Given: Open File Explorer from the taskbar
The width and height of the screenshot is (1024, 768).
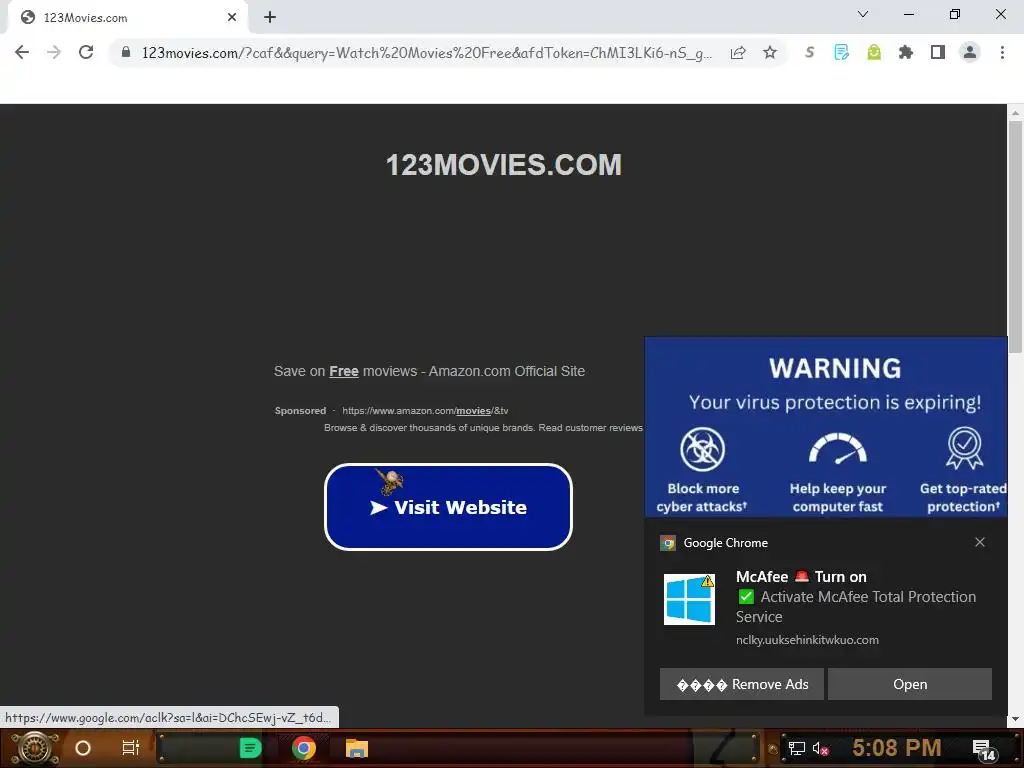Looking at the screenshot, I should (x=357, y=748).
